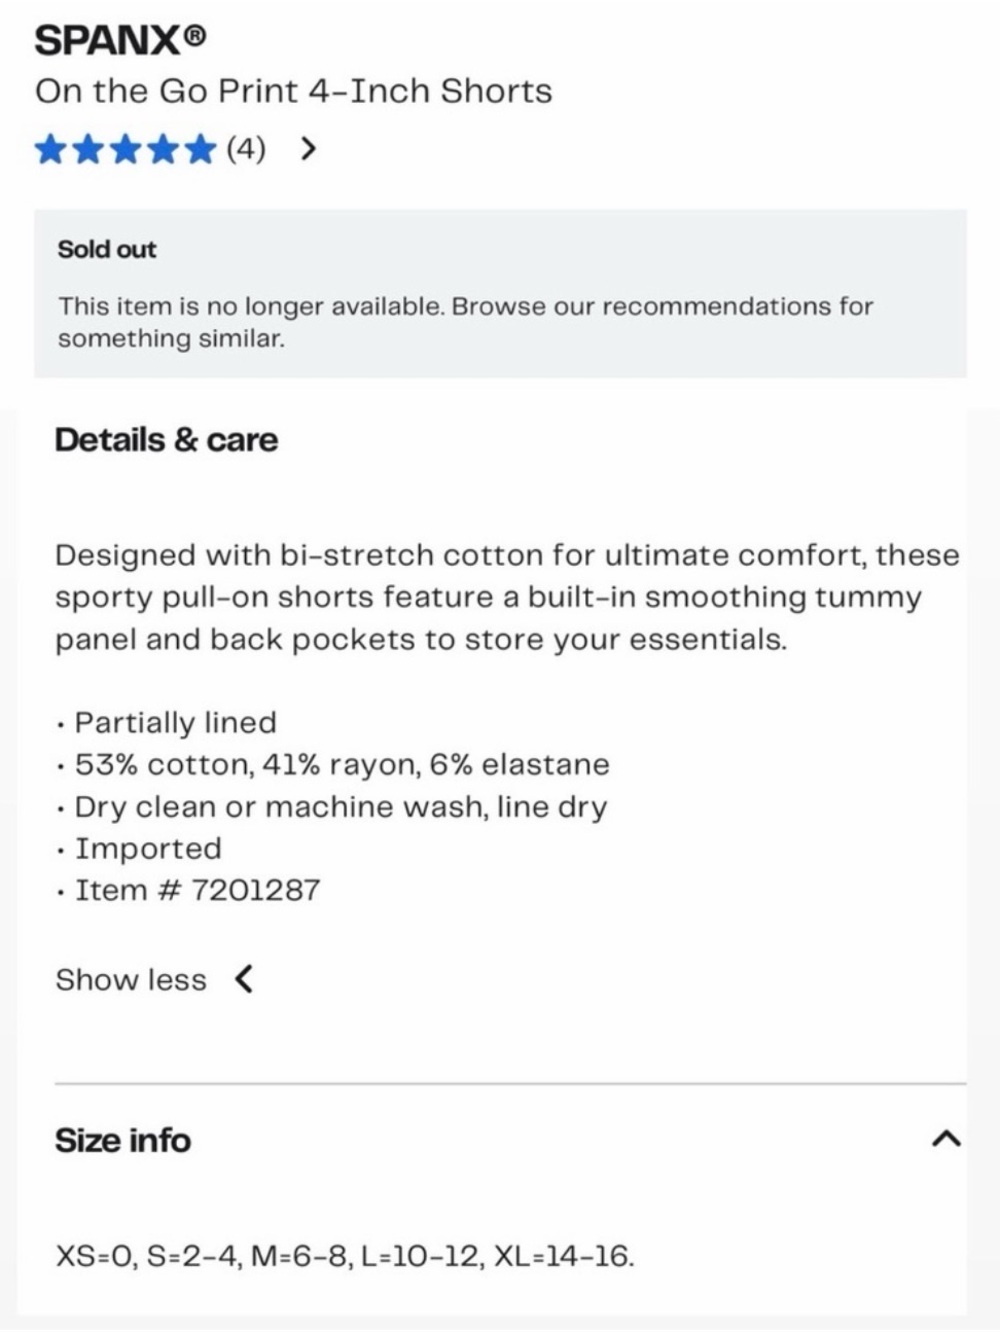Click the fabric composition line 53% cotton
Viewport: 1000px width, 1333px height.
tap(342, 765)
